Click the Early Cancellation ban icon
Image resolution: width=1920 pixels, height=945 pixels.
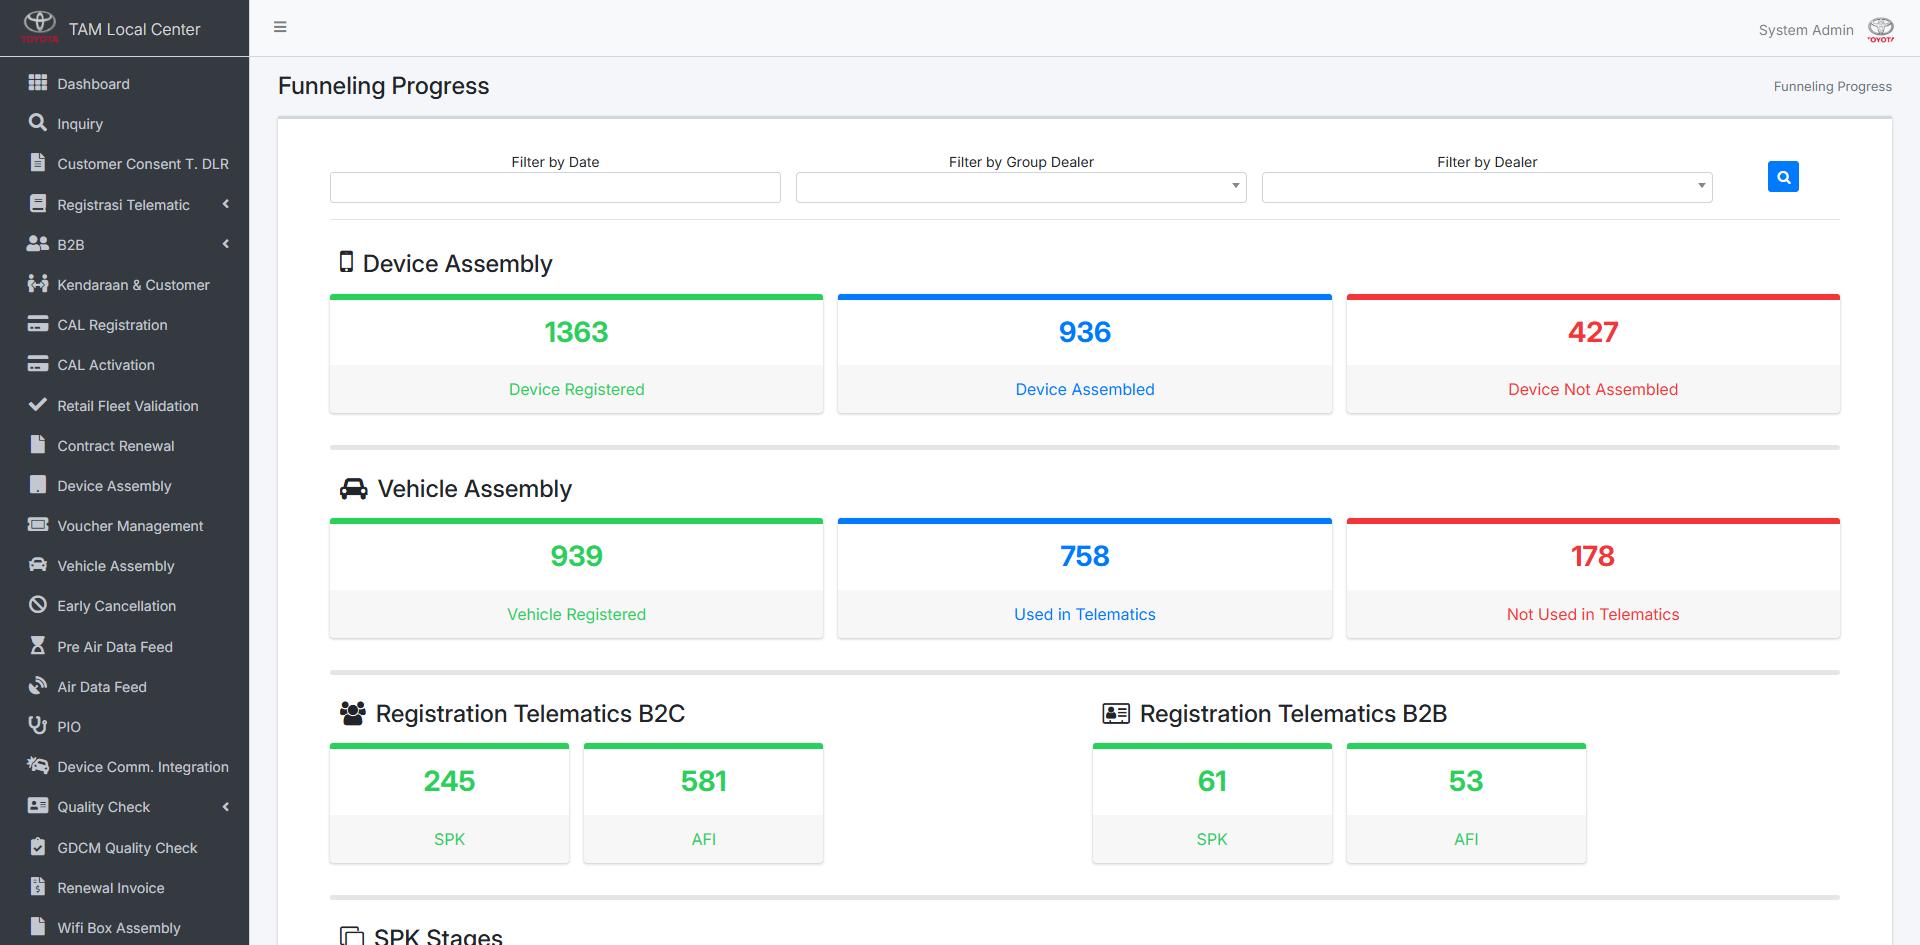(38, 605)
